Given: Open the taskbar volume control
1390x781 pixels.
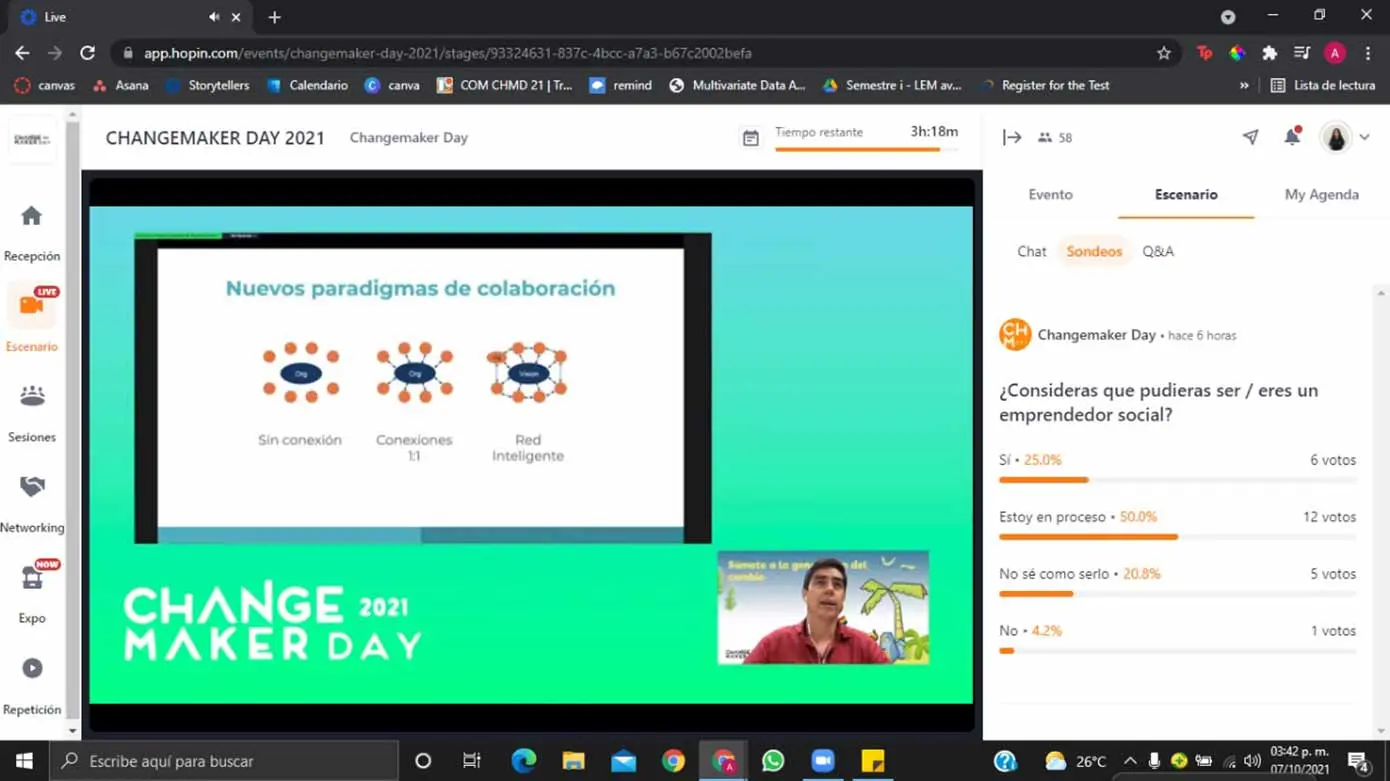Looking at the screenshot, I should pos(1252,761).
